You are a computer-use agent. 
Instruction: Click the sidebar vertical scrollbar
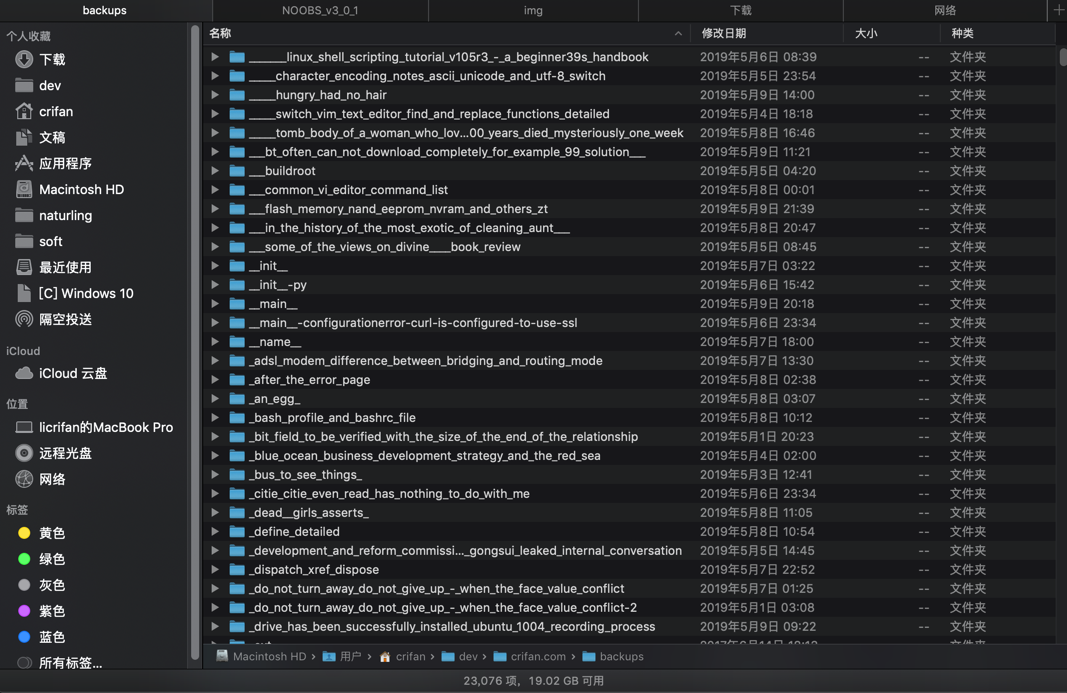[x=195, y=344]
